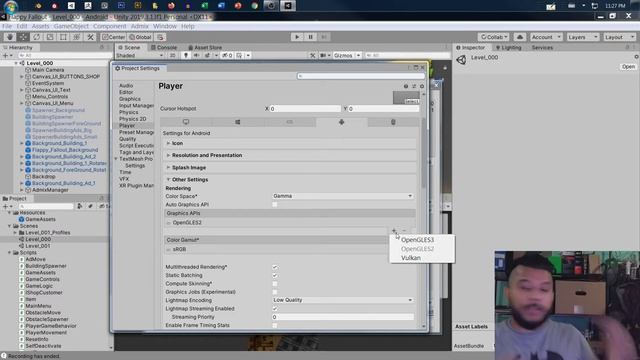This screenshot has height=360, width=640.
Task: Toggle Auto Graphics API checkbox
Action: tap(275, 204)
